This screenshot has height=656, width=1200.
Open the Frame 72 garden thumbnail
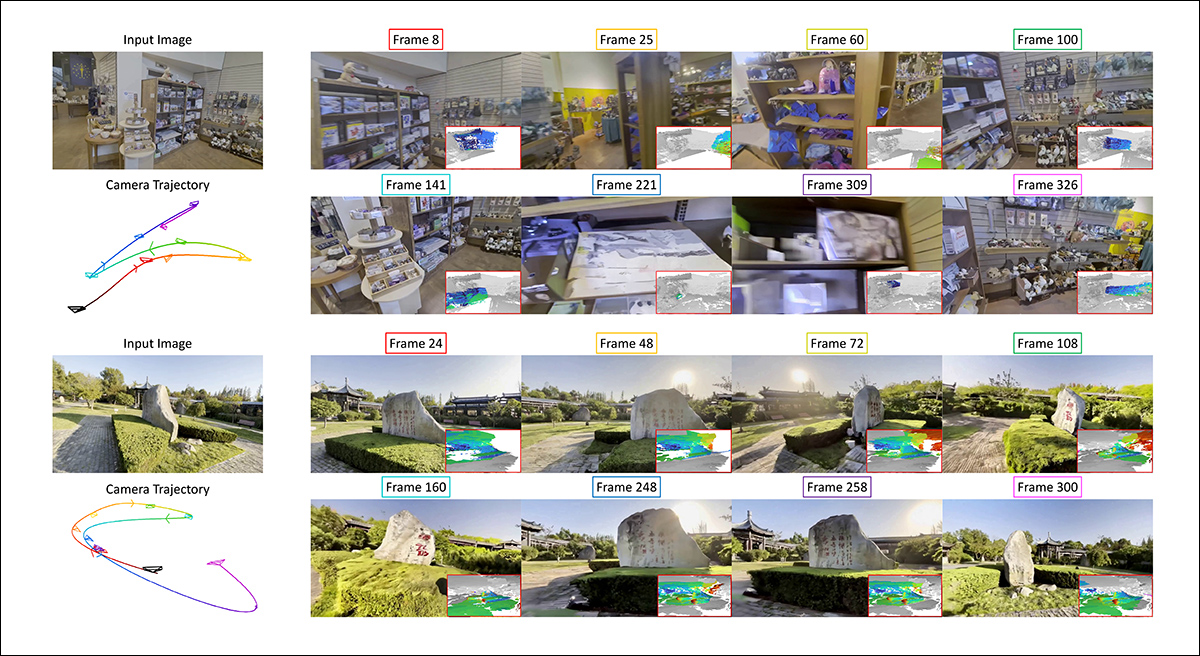tap(837, 414)
